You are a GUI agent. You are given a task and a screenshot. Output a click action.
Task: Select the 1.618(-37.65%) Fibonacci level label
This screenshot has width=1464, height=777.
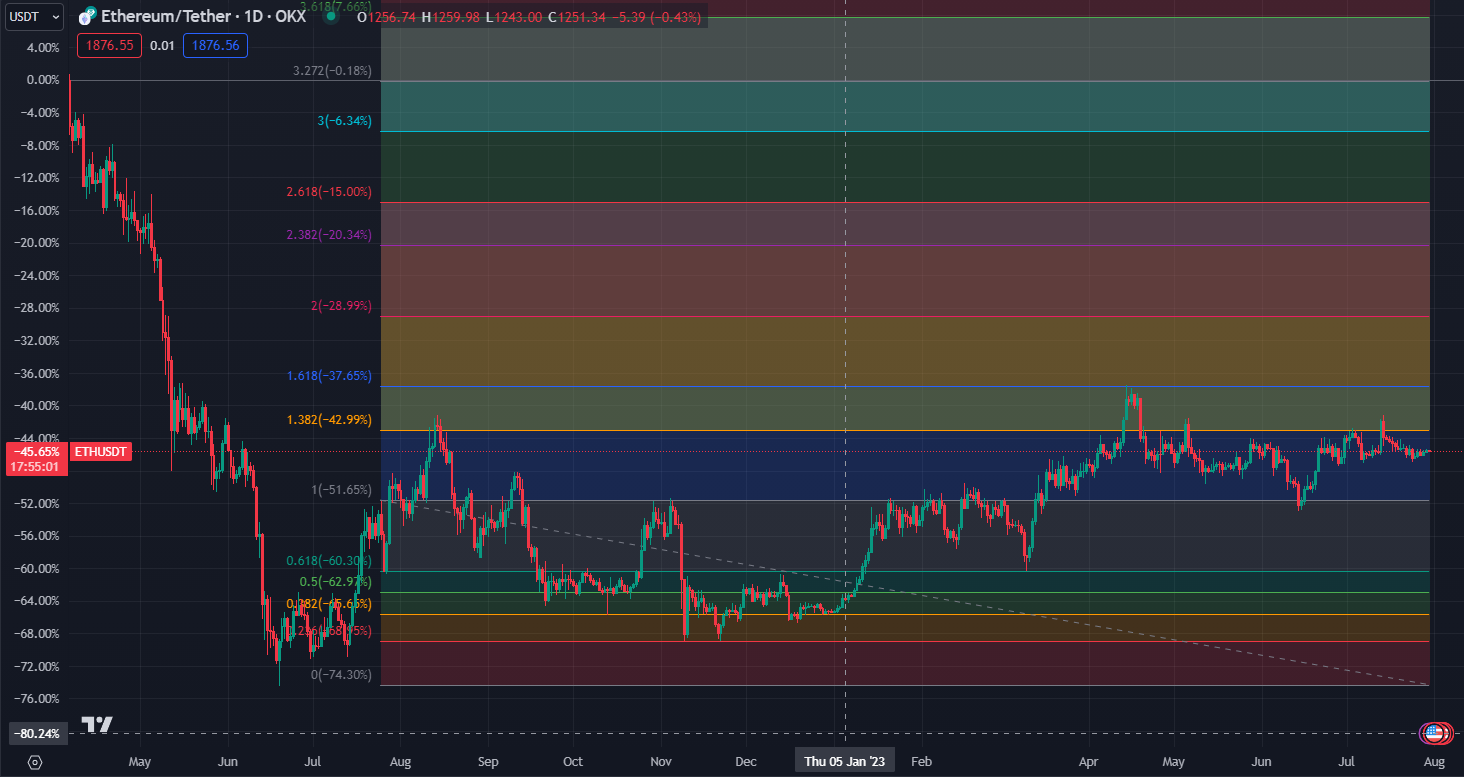pos(329,376)
